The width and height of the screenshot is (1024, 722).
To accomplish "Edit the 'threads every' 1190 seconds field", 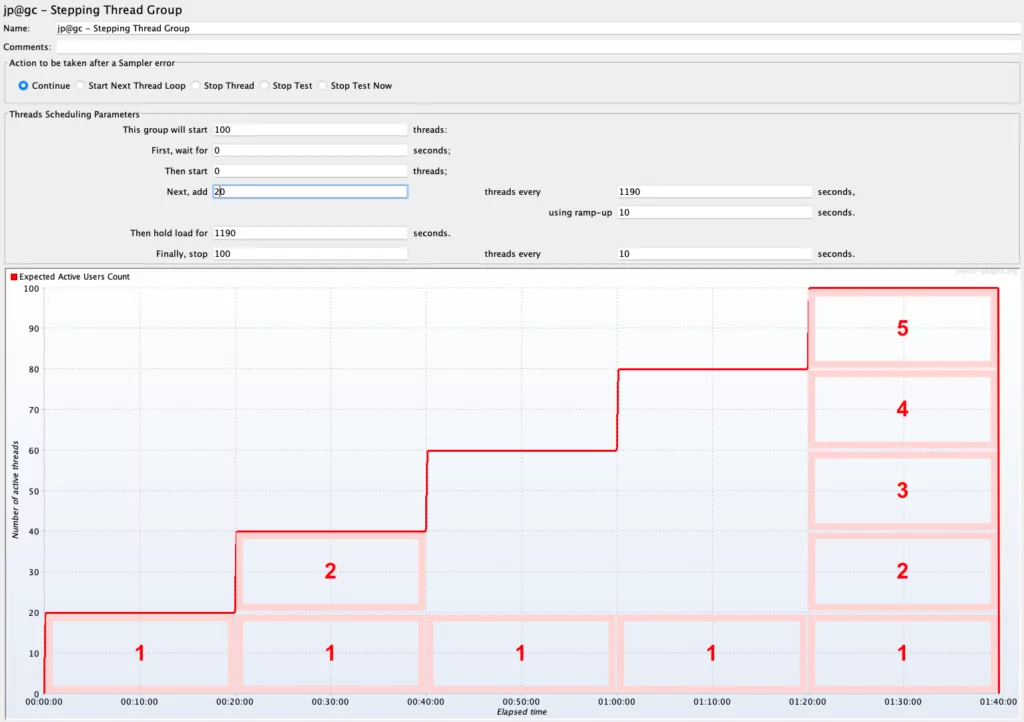I will 714,191.
